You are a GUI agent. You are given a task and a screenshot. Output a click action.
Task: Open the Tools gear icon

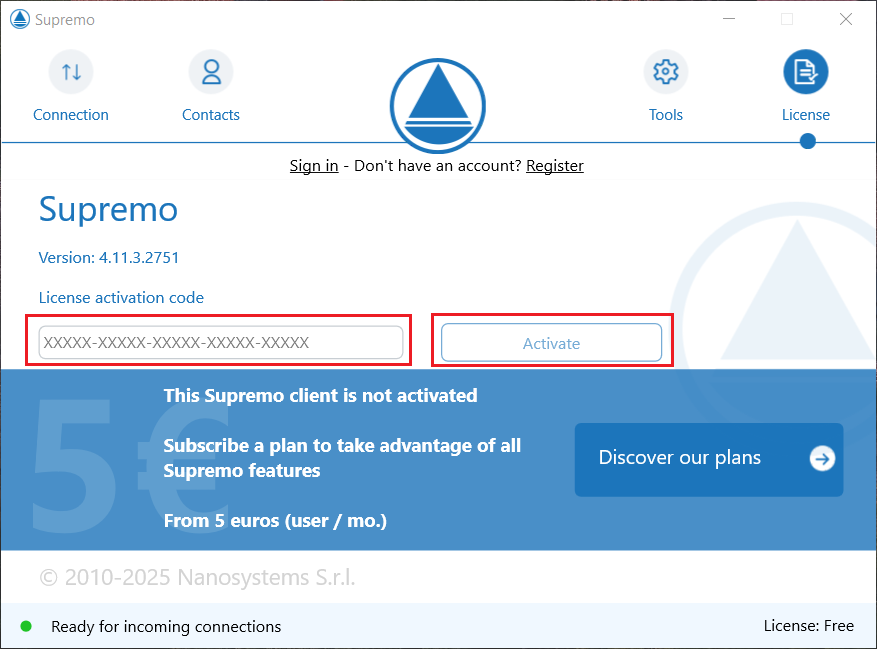coord(666,72)
